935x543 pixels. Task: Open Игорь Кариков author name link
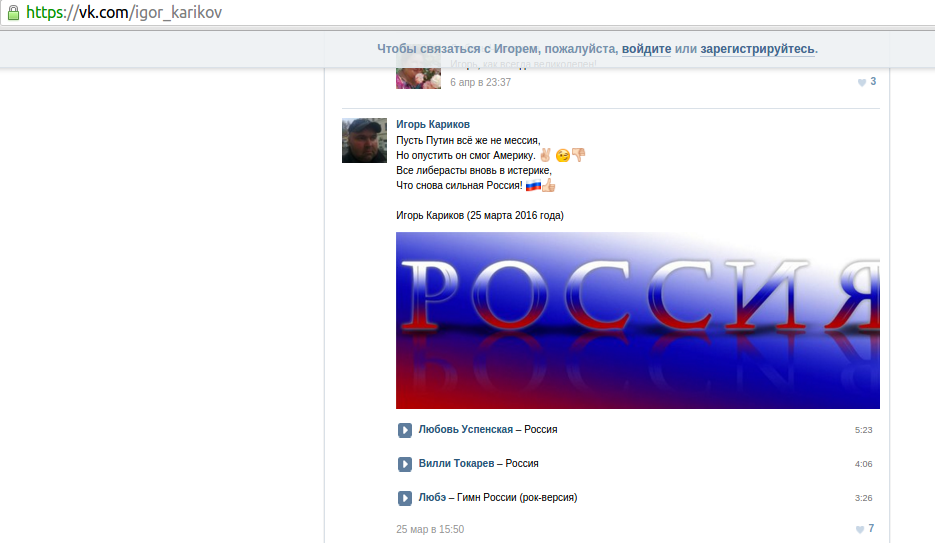pyautogui.click(x=433, y=124)
